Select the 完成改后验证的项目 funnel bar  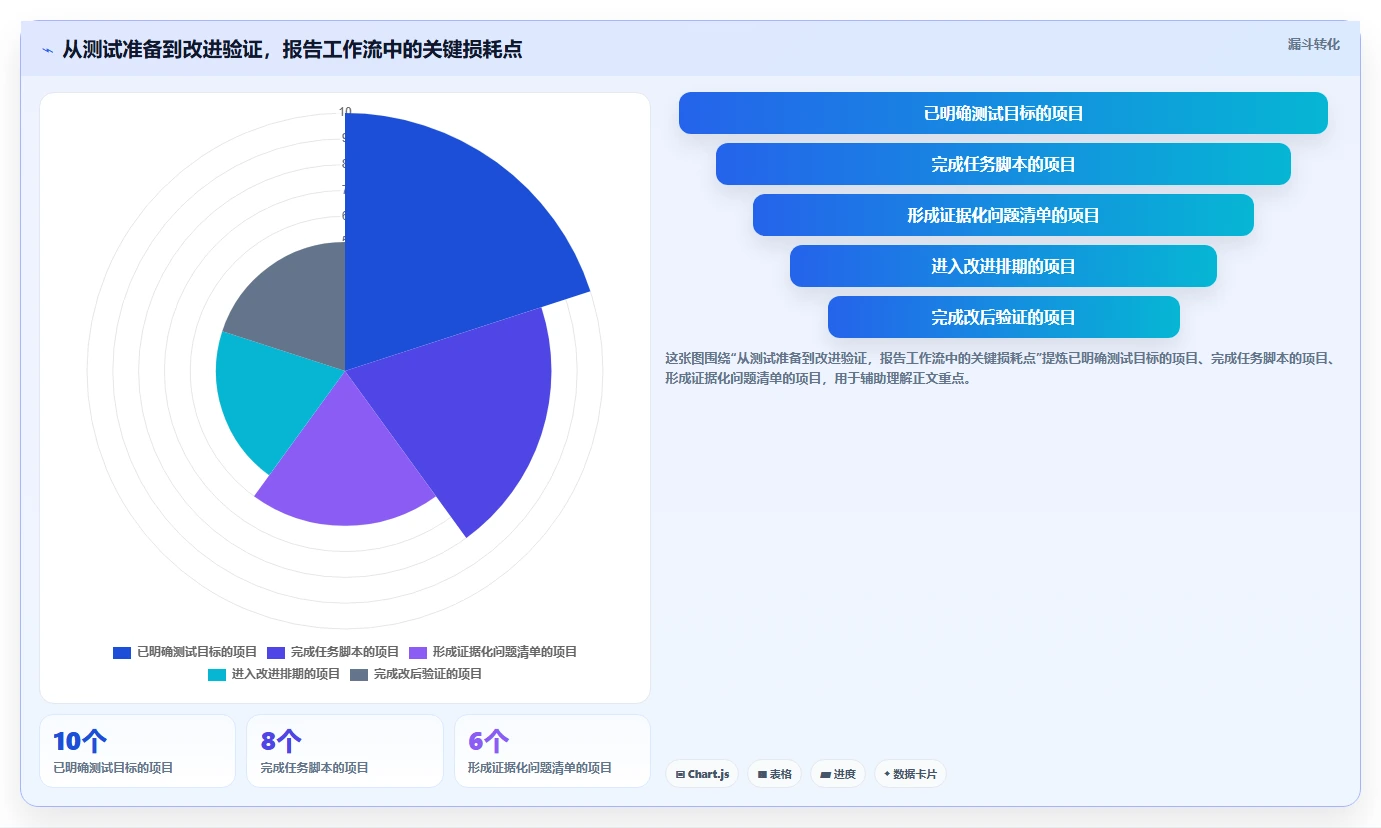pyautogui.click(x=1003, y=317)
